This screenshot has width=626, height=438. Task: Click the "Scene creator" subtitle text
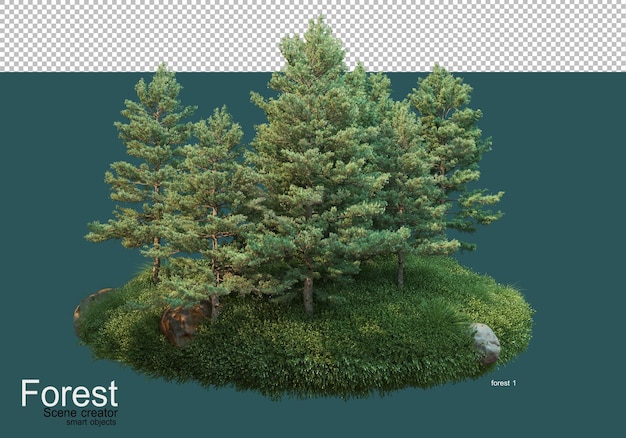(x=81, y=413)
